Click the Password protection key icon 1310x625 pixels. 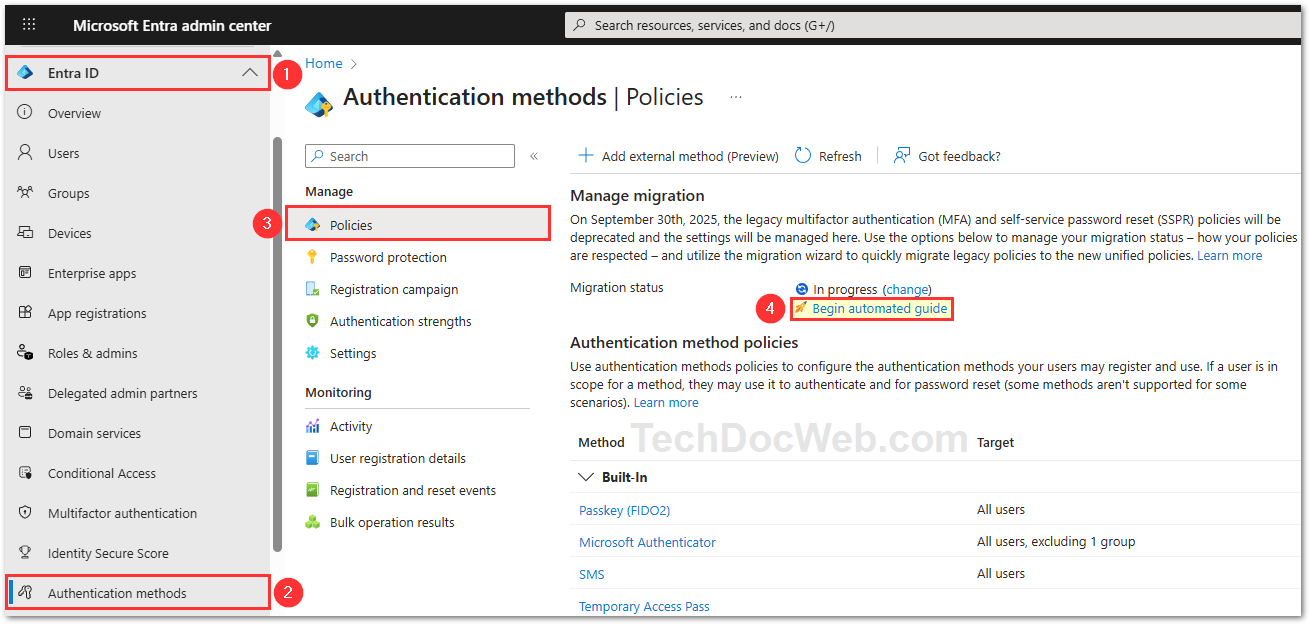312,257
